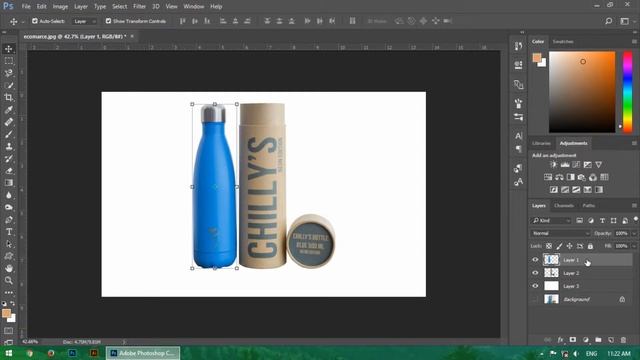This screenshot has height=360, width=640.
Task: Select the Zoom tool
Action: click(x=9, y=280)
